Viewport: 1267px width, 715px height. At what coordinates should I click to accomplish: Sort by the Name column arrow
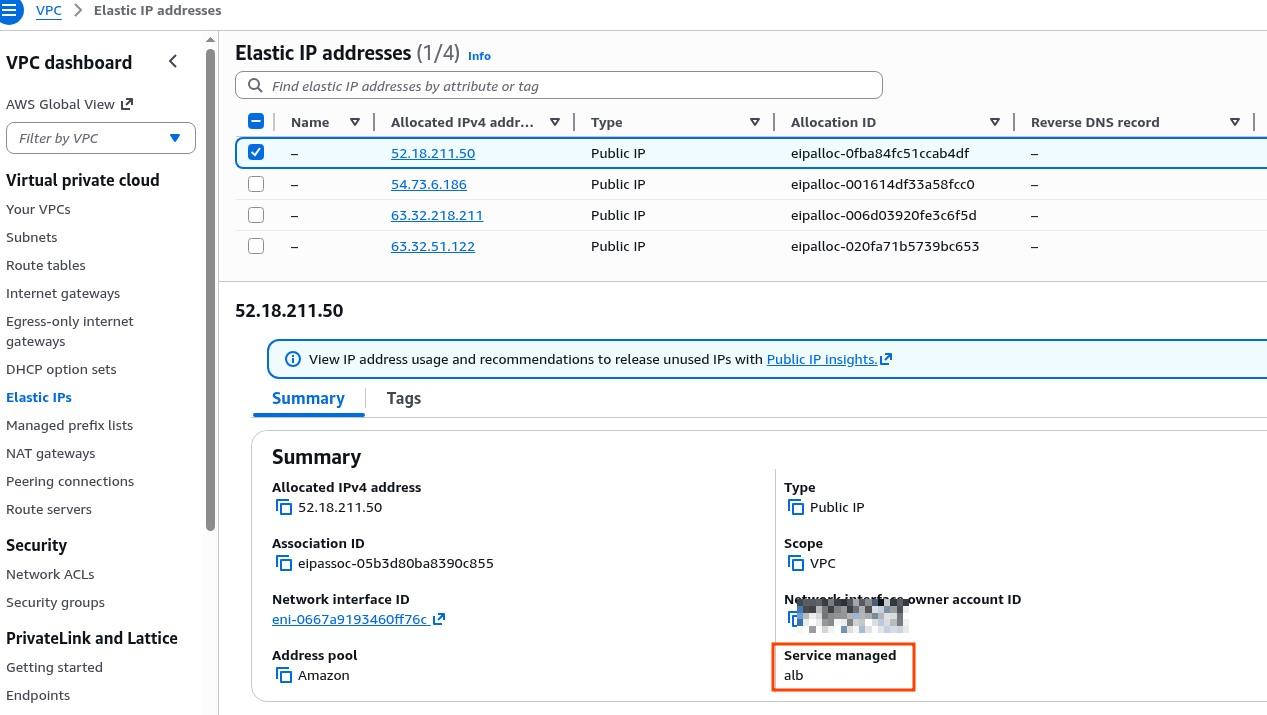click(355, 123)
